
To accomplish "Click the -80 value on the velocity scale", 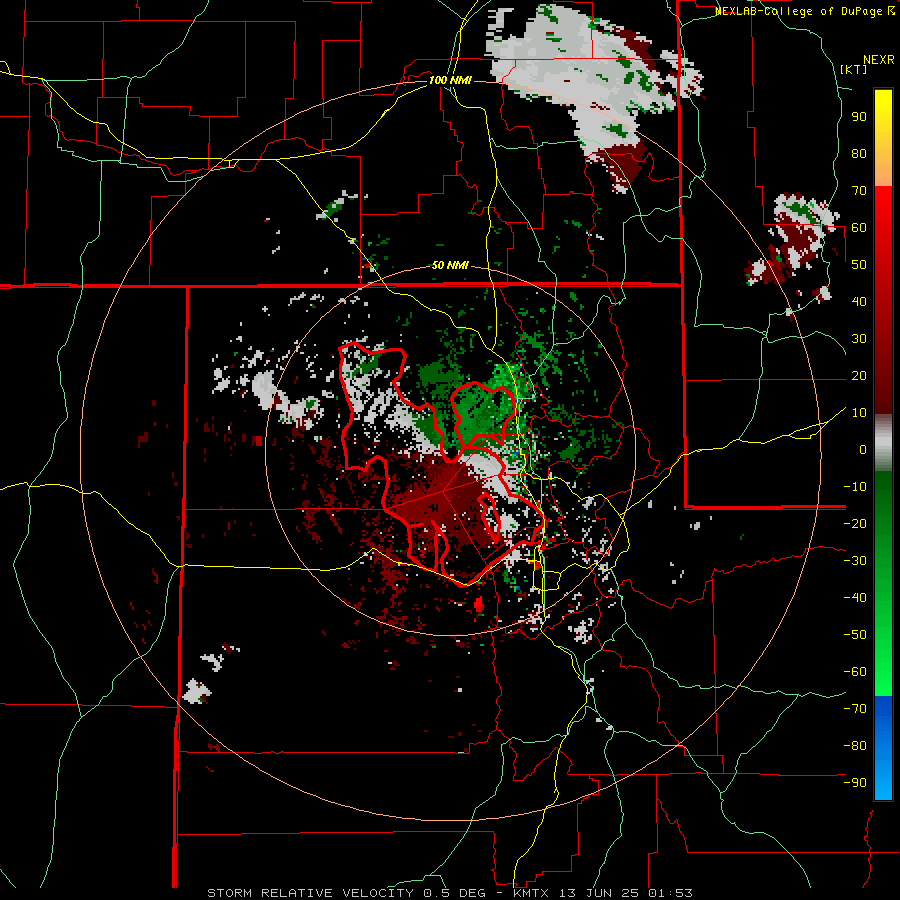I will 855,746.
